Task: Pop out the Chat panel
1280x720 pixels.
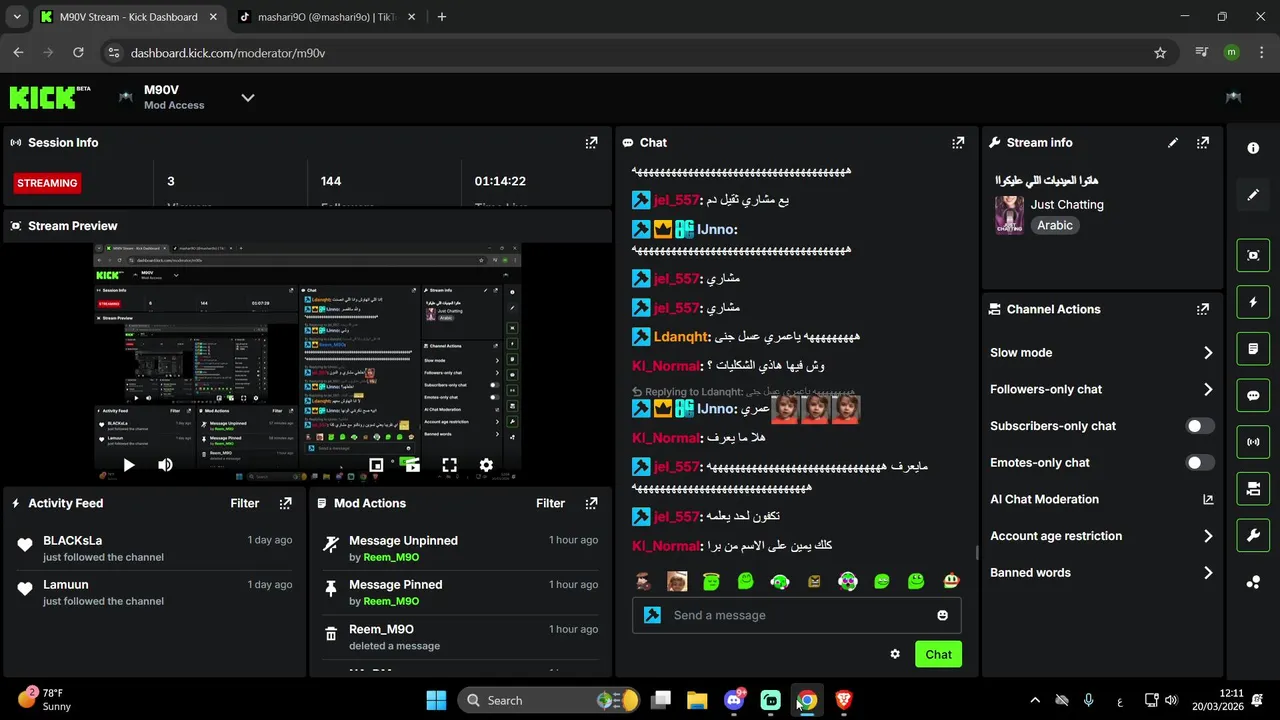Action: tap(958, 143)
